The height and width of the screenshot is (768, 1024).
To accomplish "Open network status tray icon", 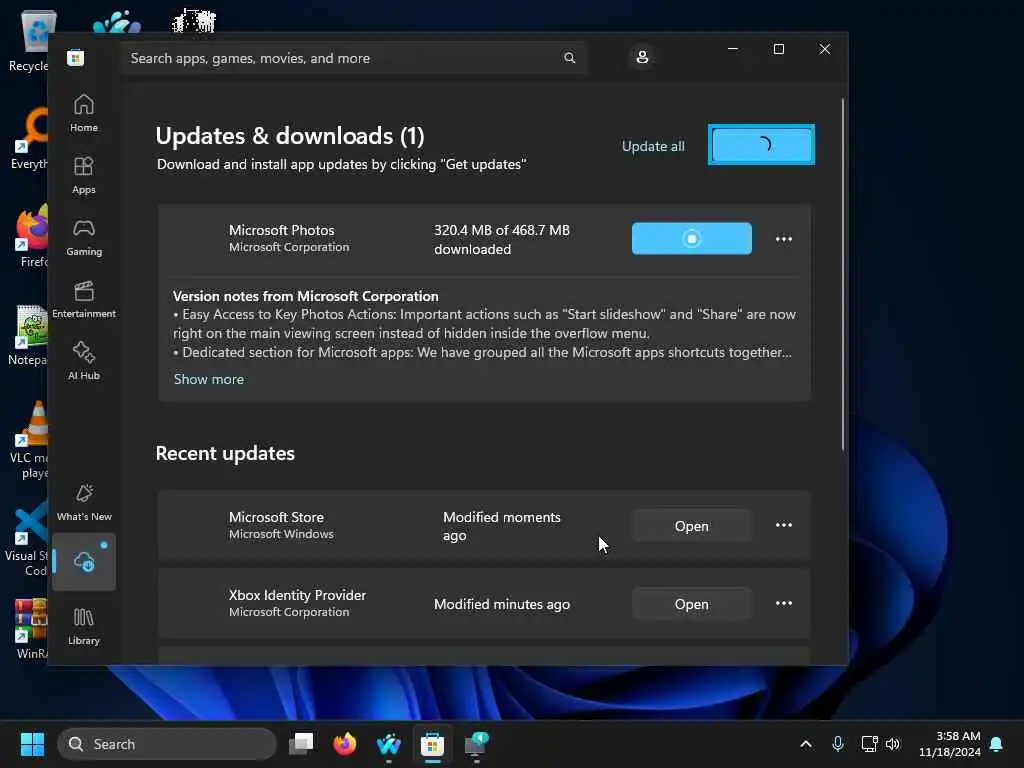I will (x=869, y=744).
